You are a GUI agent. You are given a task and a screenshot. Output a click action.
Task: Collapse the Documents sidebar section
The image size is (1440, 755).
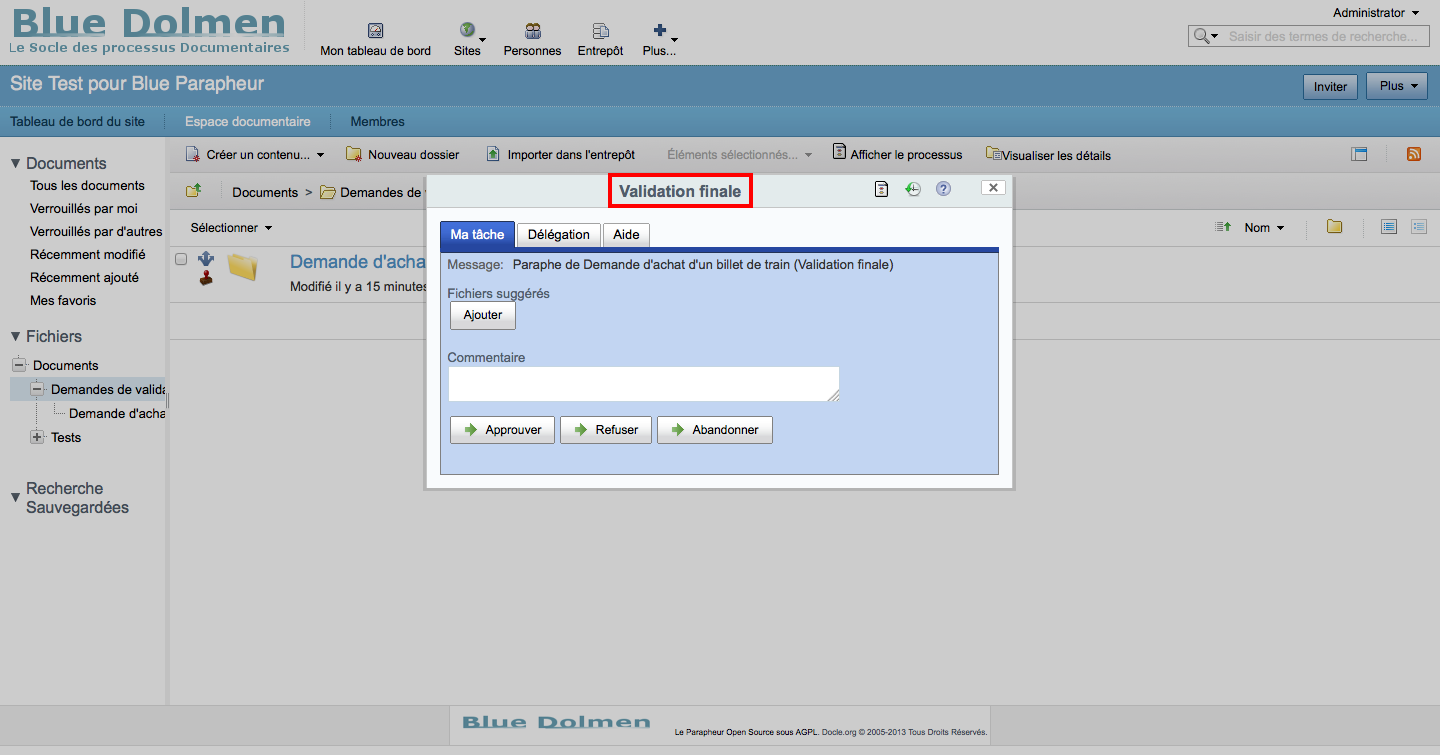[15, 163]
